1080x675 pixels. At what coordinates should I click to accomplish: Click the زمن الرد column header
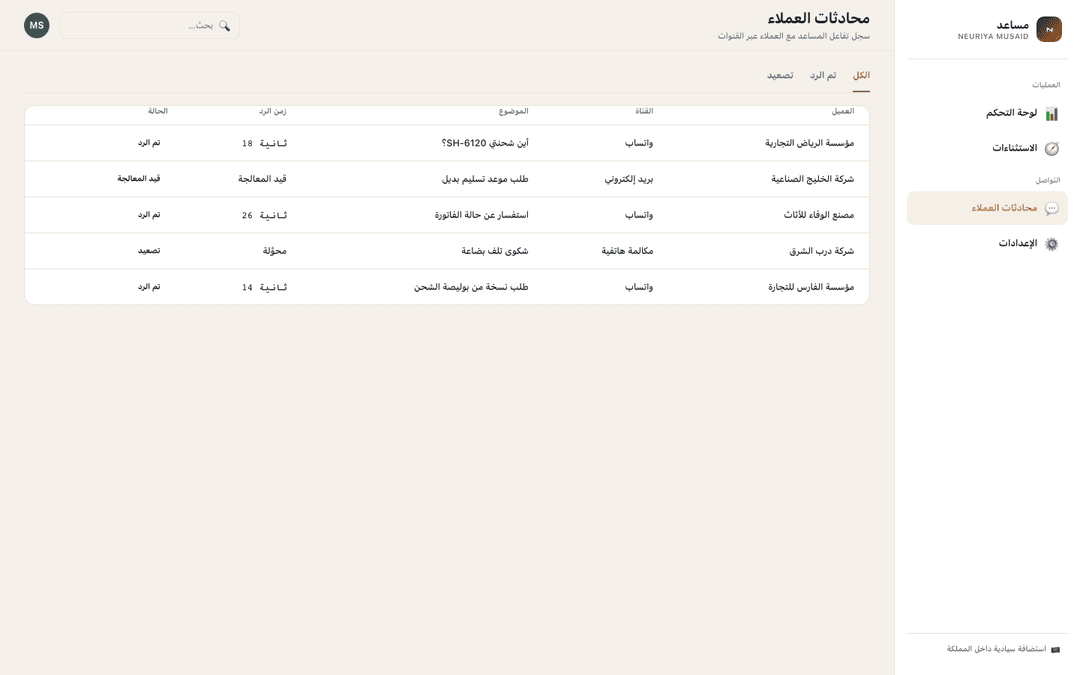tap(273, 111)
